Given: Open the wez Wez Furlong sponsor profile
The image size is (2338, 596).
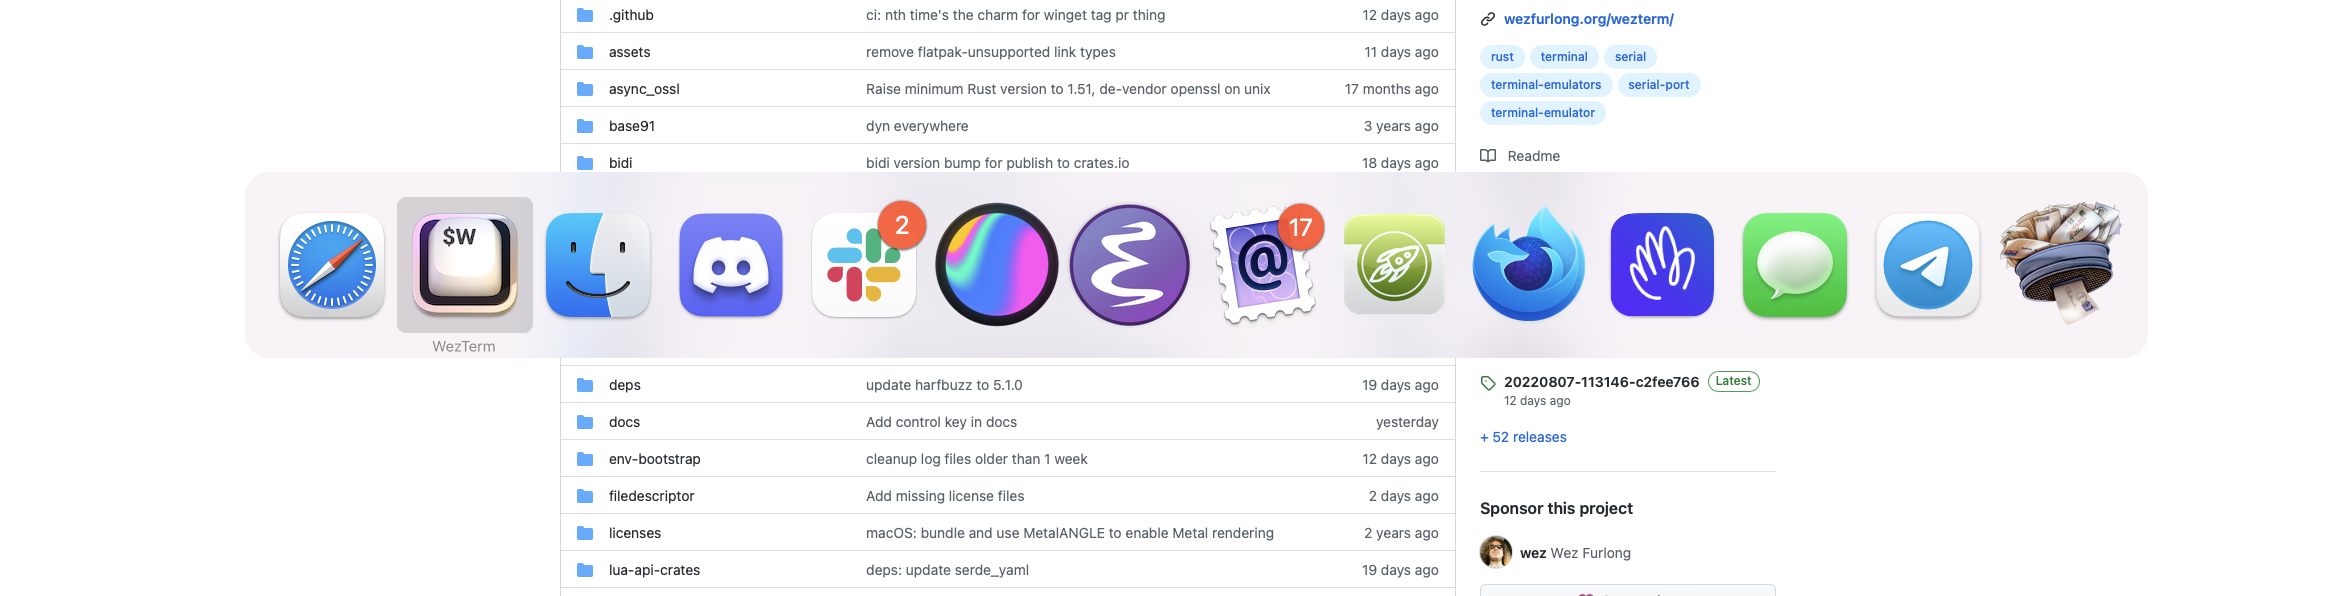Looking at the screenshot, I should pos(1575,553).
